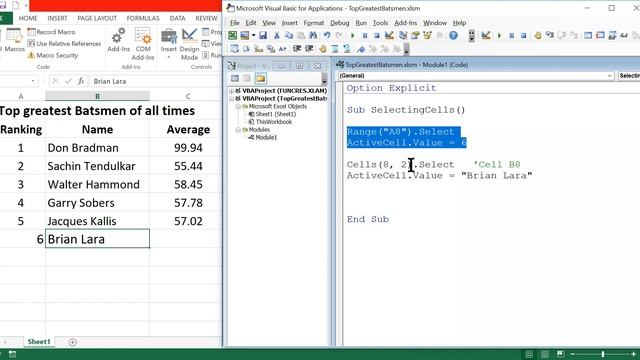Image resolution: width=640 pixels, height=360 pixels.
Task: Collapse VBAProject (TopGreatestBatsmen) tree node
Action: tap(231, 99)
